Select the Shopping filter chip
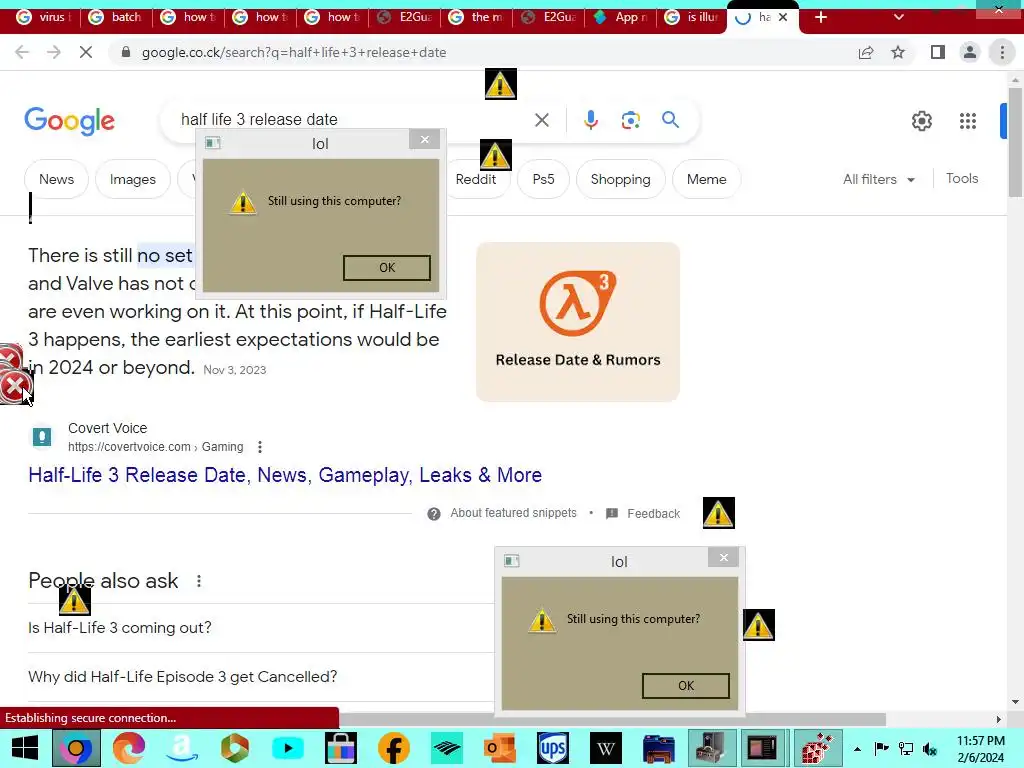This screenshot has width=1024, height=768. [620, 179]
